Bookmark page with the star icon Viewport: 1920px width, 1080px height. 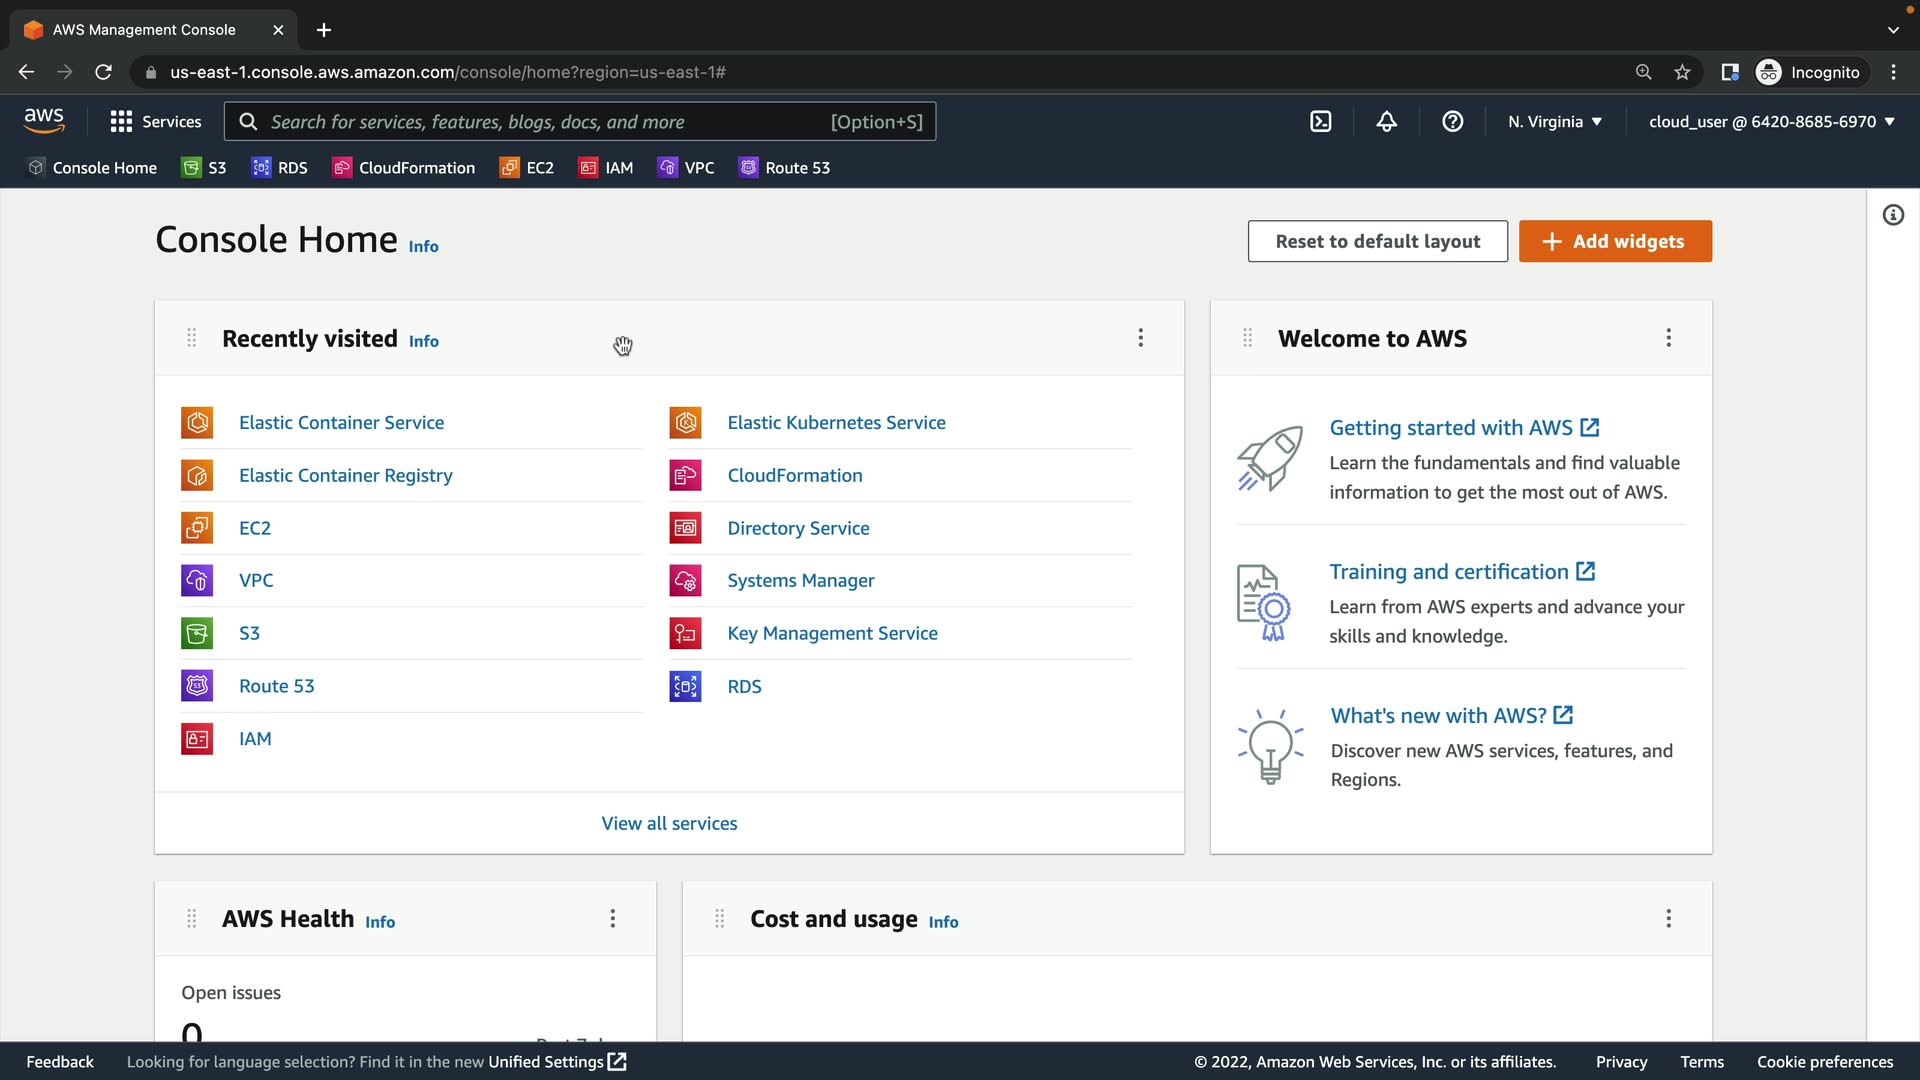1682,72
